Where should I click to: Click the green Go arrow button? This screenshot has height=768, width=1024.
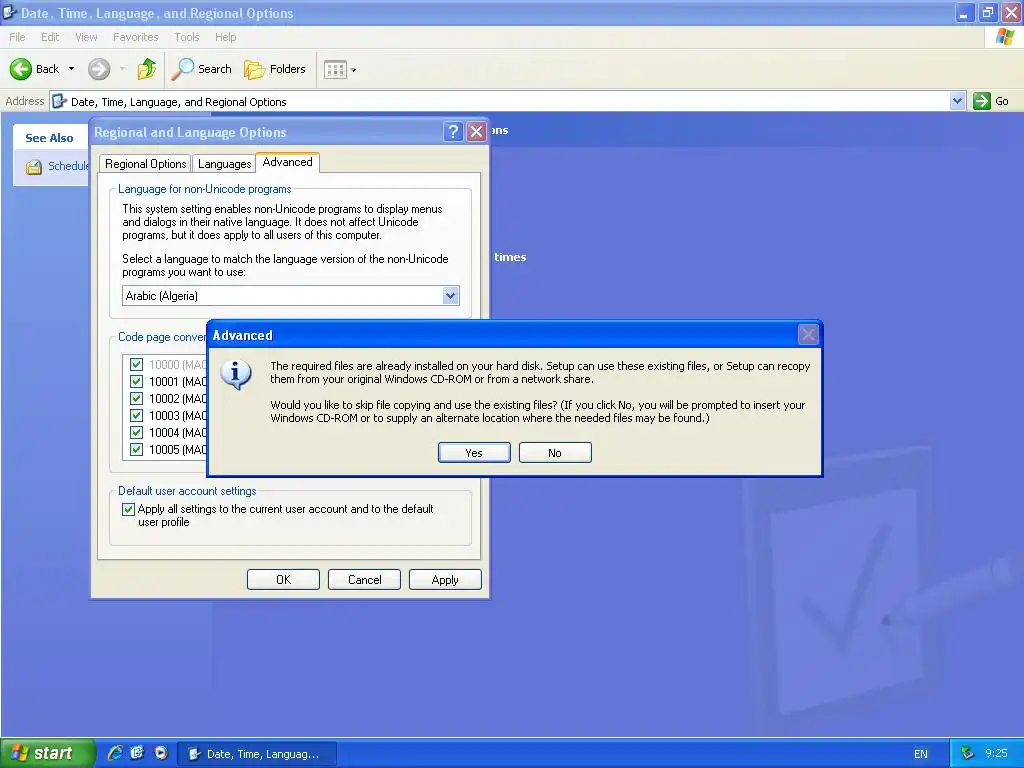(x=982, y=101)
